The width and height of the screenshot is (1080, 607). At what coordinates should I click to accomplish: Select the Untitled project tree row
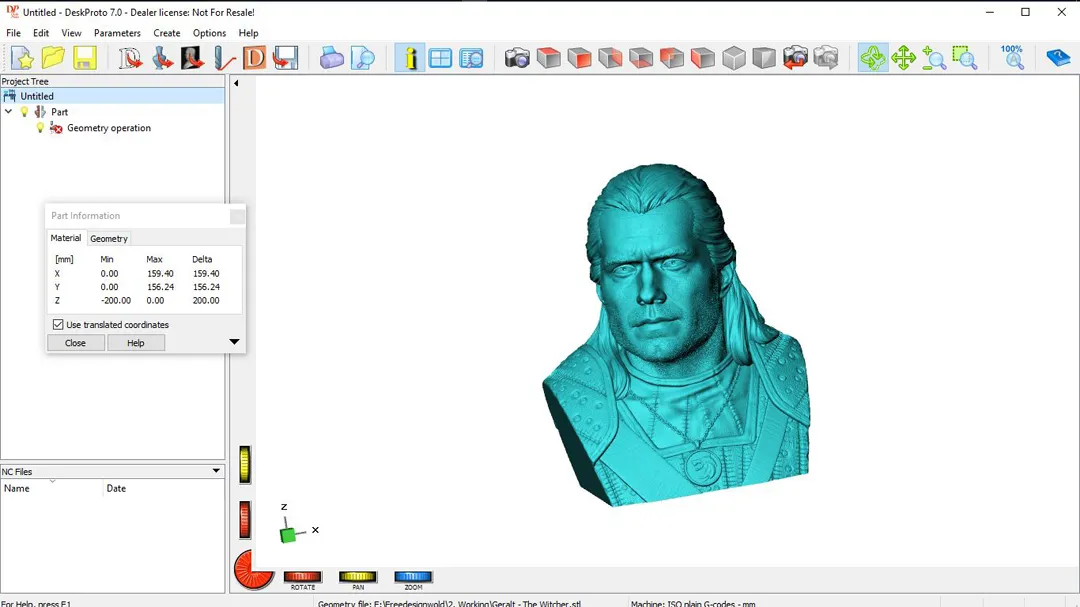point(112,96)
